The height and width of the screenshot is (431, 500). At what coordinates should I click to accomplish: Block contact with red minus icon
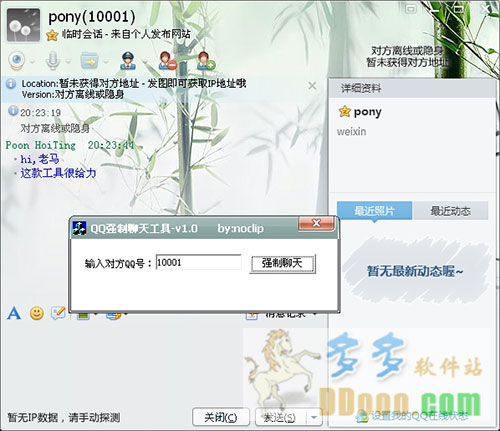167,61
